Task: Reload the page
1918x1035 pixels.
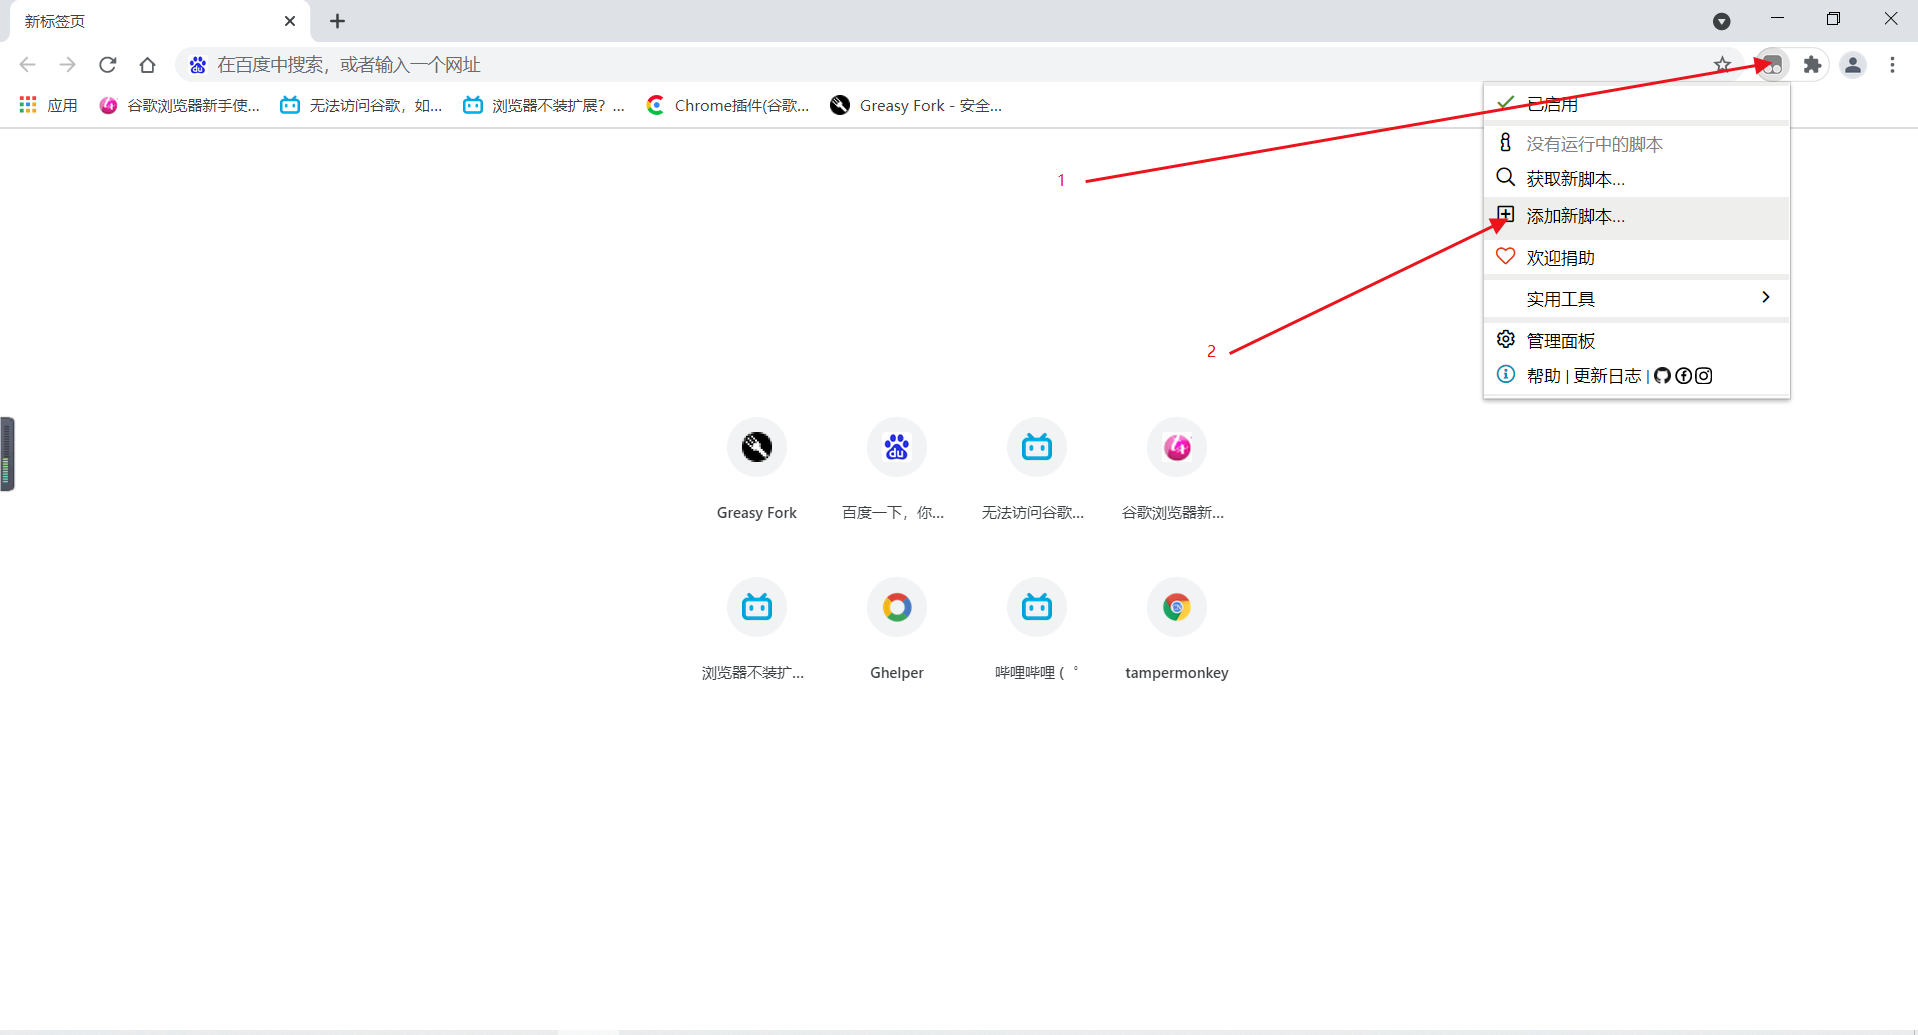Action: click(x=108, y=65)
